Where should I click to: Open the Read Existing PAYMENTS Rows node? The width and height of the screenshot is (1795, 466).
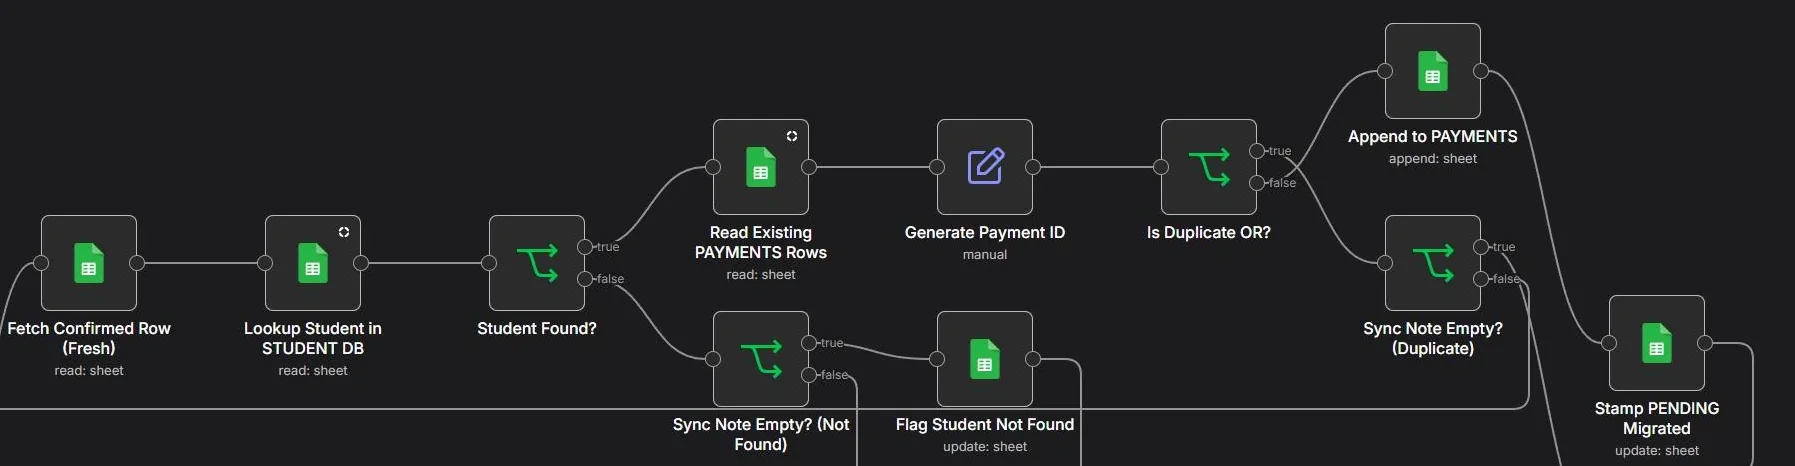tap(761, 167)
